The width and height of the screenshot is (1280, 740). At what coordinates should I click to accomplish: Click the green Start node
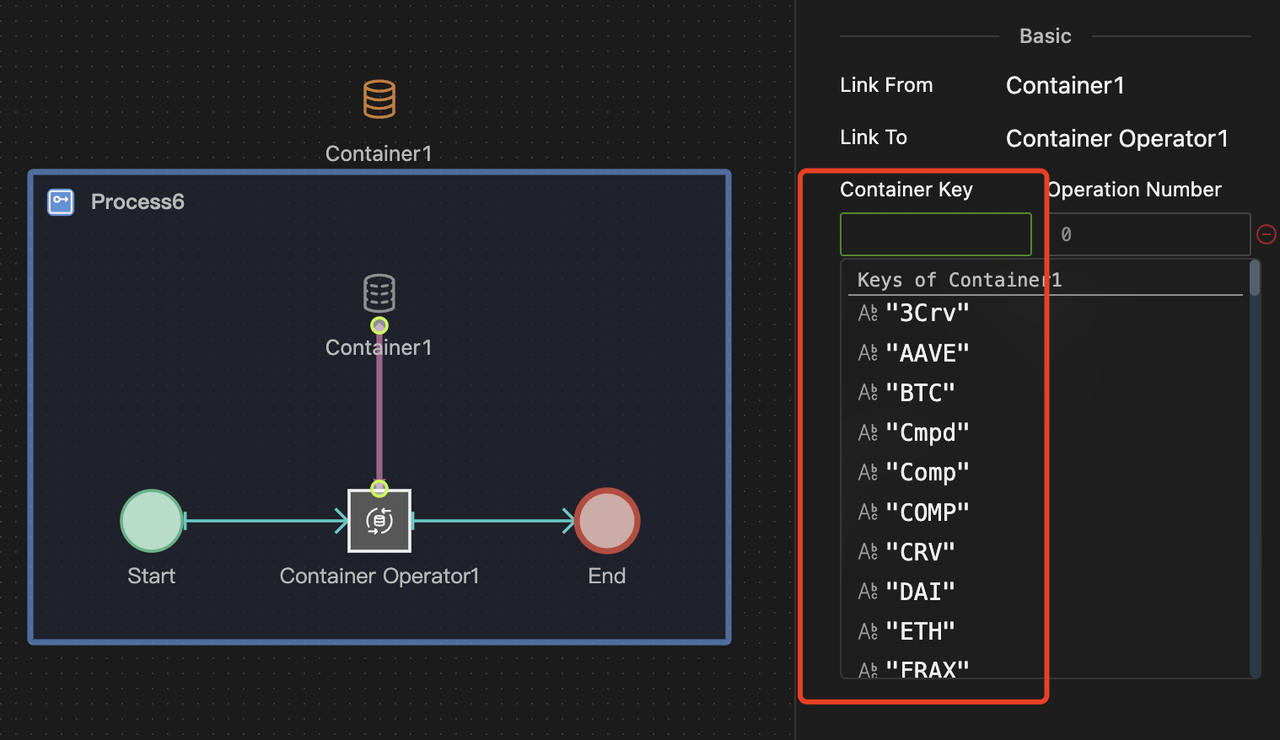[152, 520]
